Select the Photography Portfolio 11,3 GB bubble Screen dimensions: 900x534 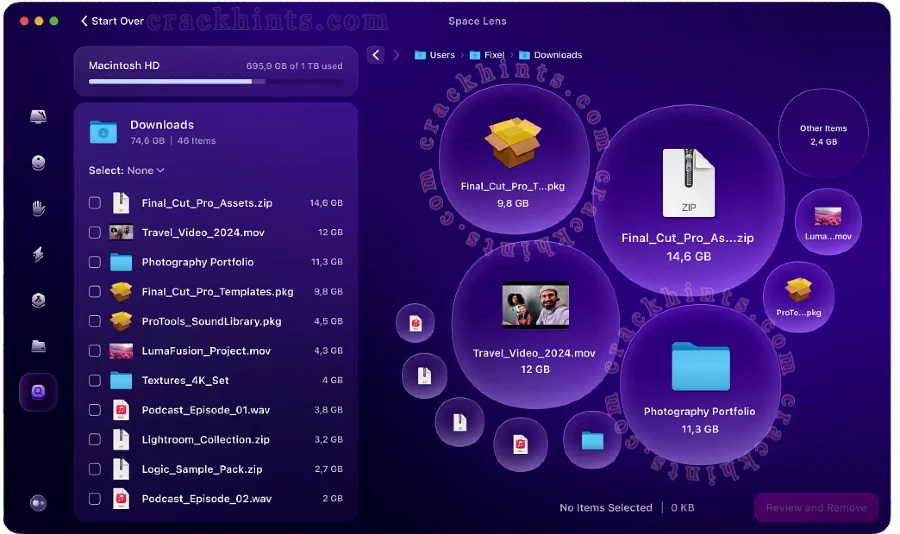coord(700,387)
